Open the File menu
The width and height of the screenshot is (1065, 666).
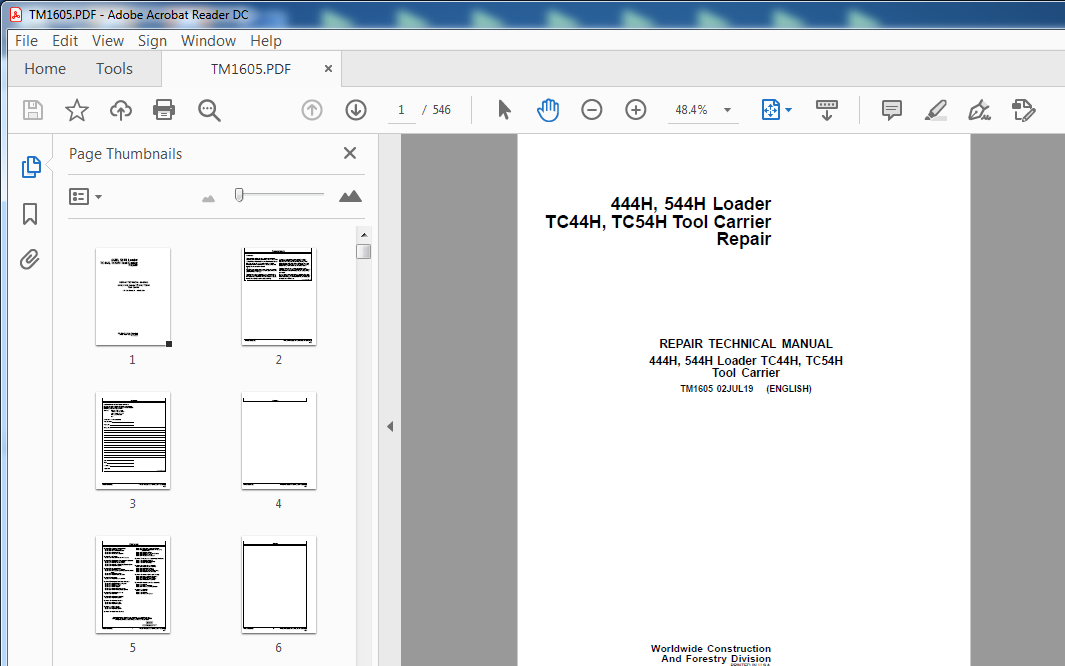(26, 41)
